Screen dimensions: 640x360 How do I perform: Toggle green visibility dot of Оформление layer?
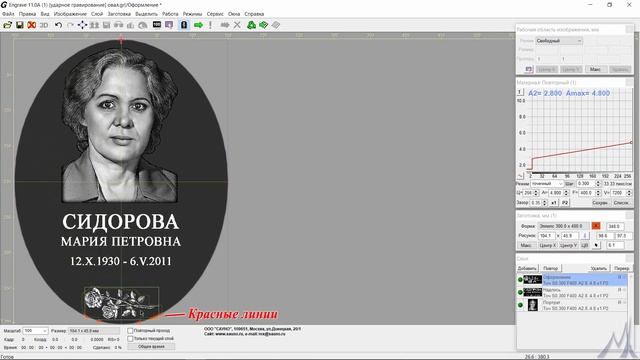pos(520,280)
